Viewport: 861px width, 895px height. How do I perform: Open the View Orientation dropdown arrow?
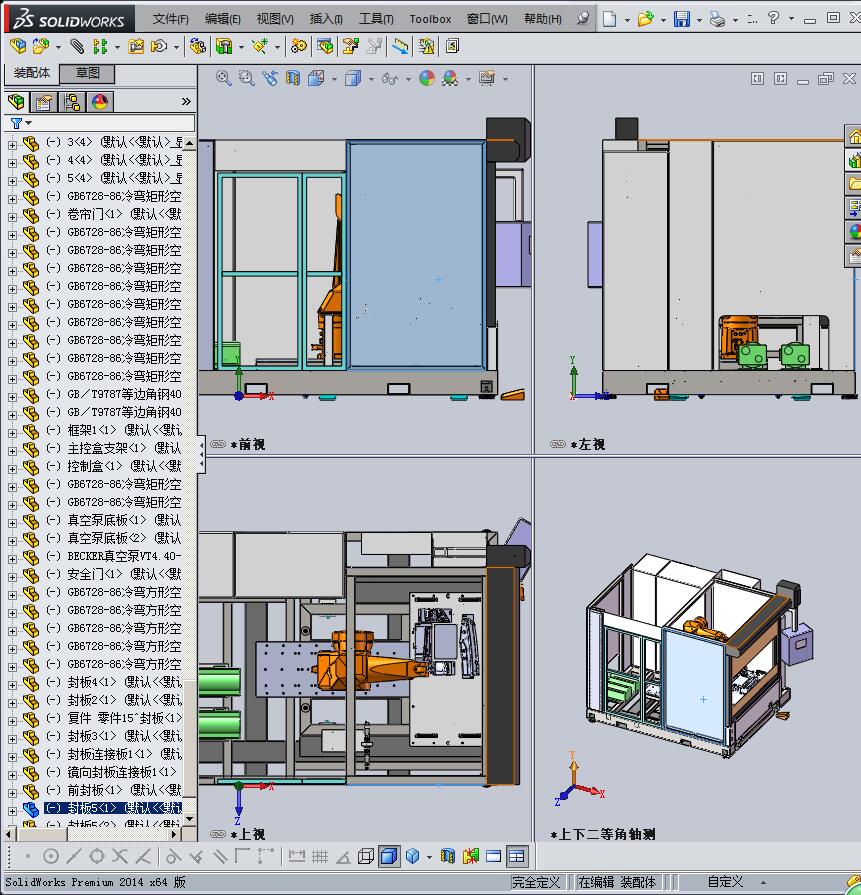(334, 79)
